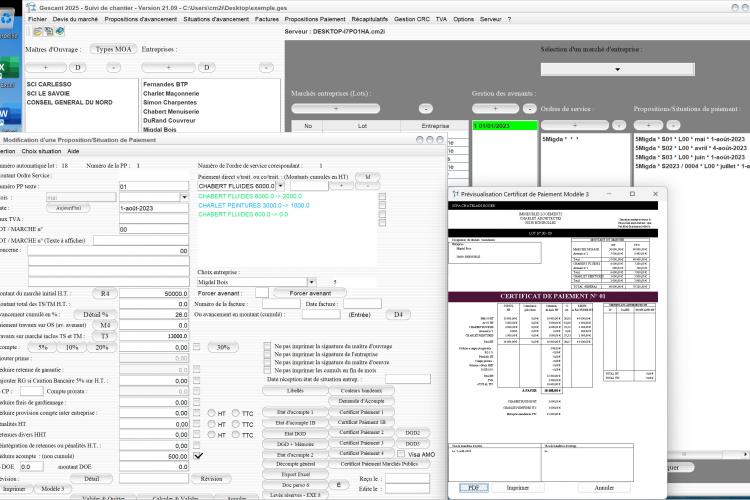
Task: Add an Entreprise with its + button
Action: pyautogui.click(x=168, y=67)
